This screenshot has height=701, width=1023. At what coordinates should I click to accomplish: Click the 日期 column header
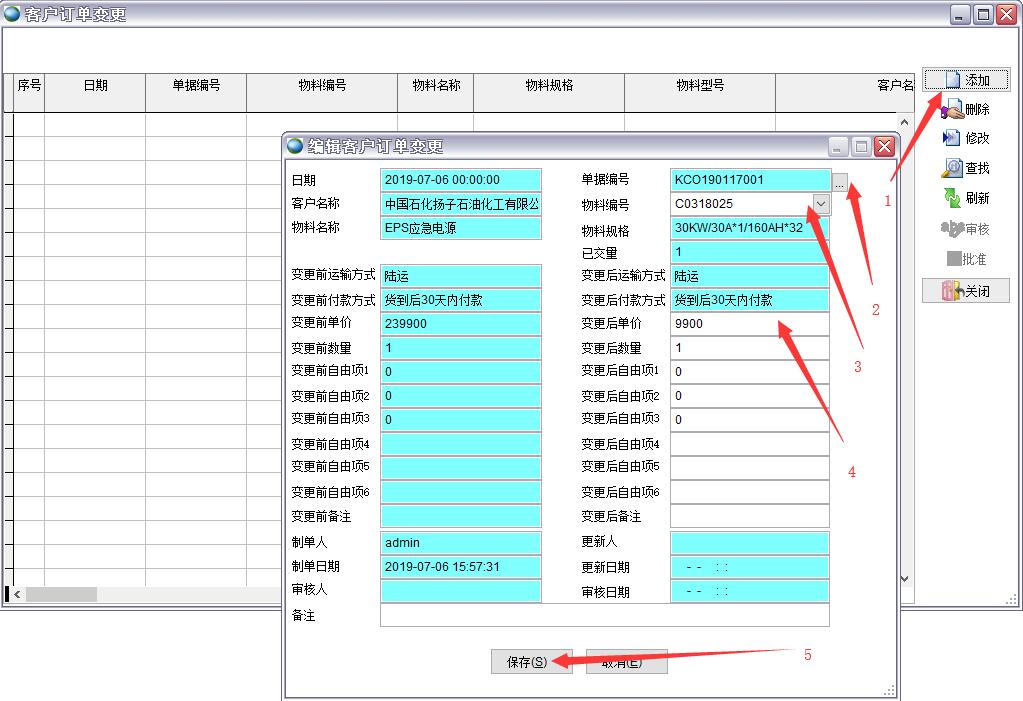[x=95, y=86]
